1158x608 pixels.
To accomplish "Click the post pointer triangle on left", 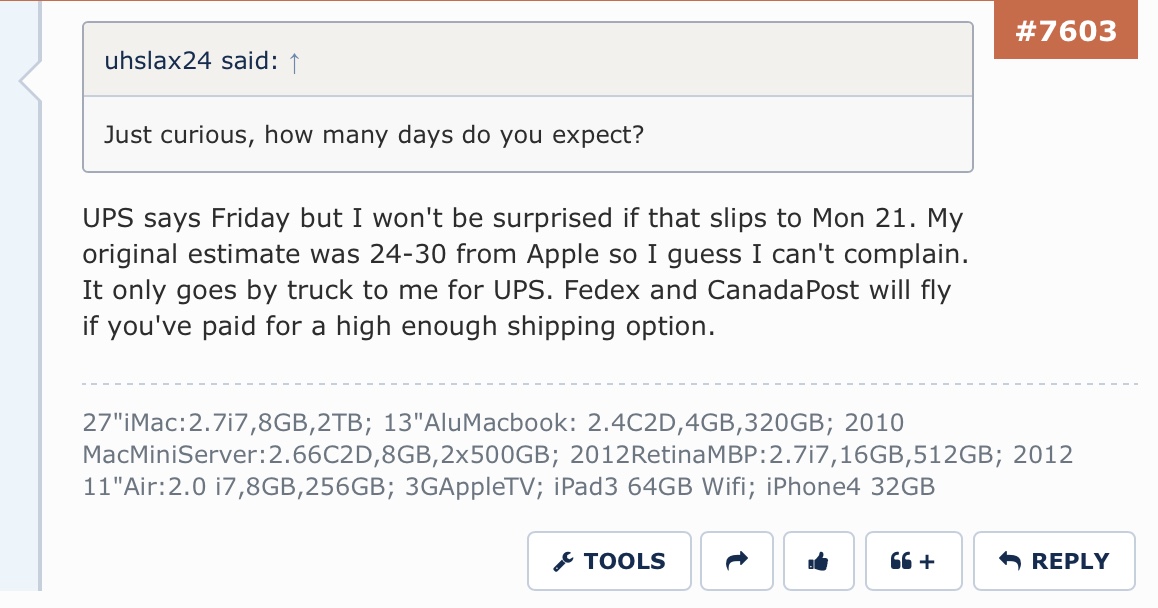I will [x=30, y=81].
